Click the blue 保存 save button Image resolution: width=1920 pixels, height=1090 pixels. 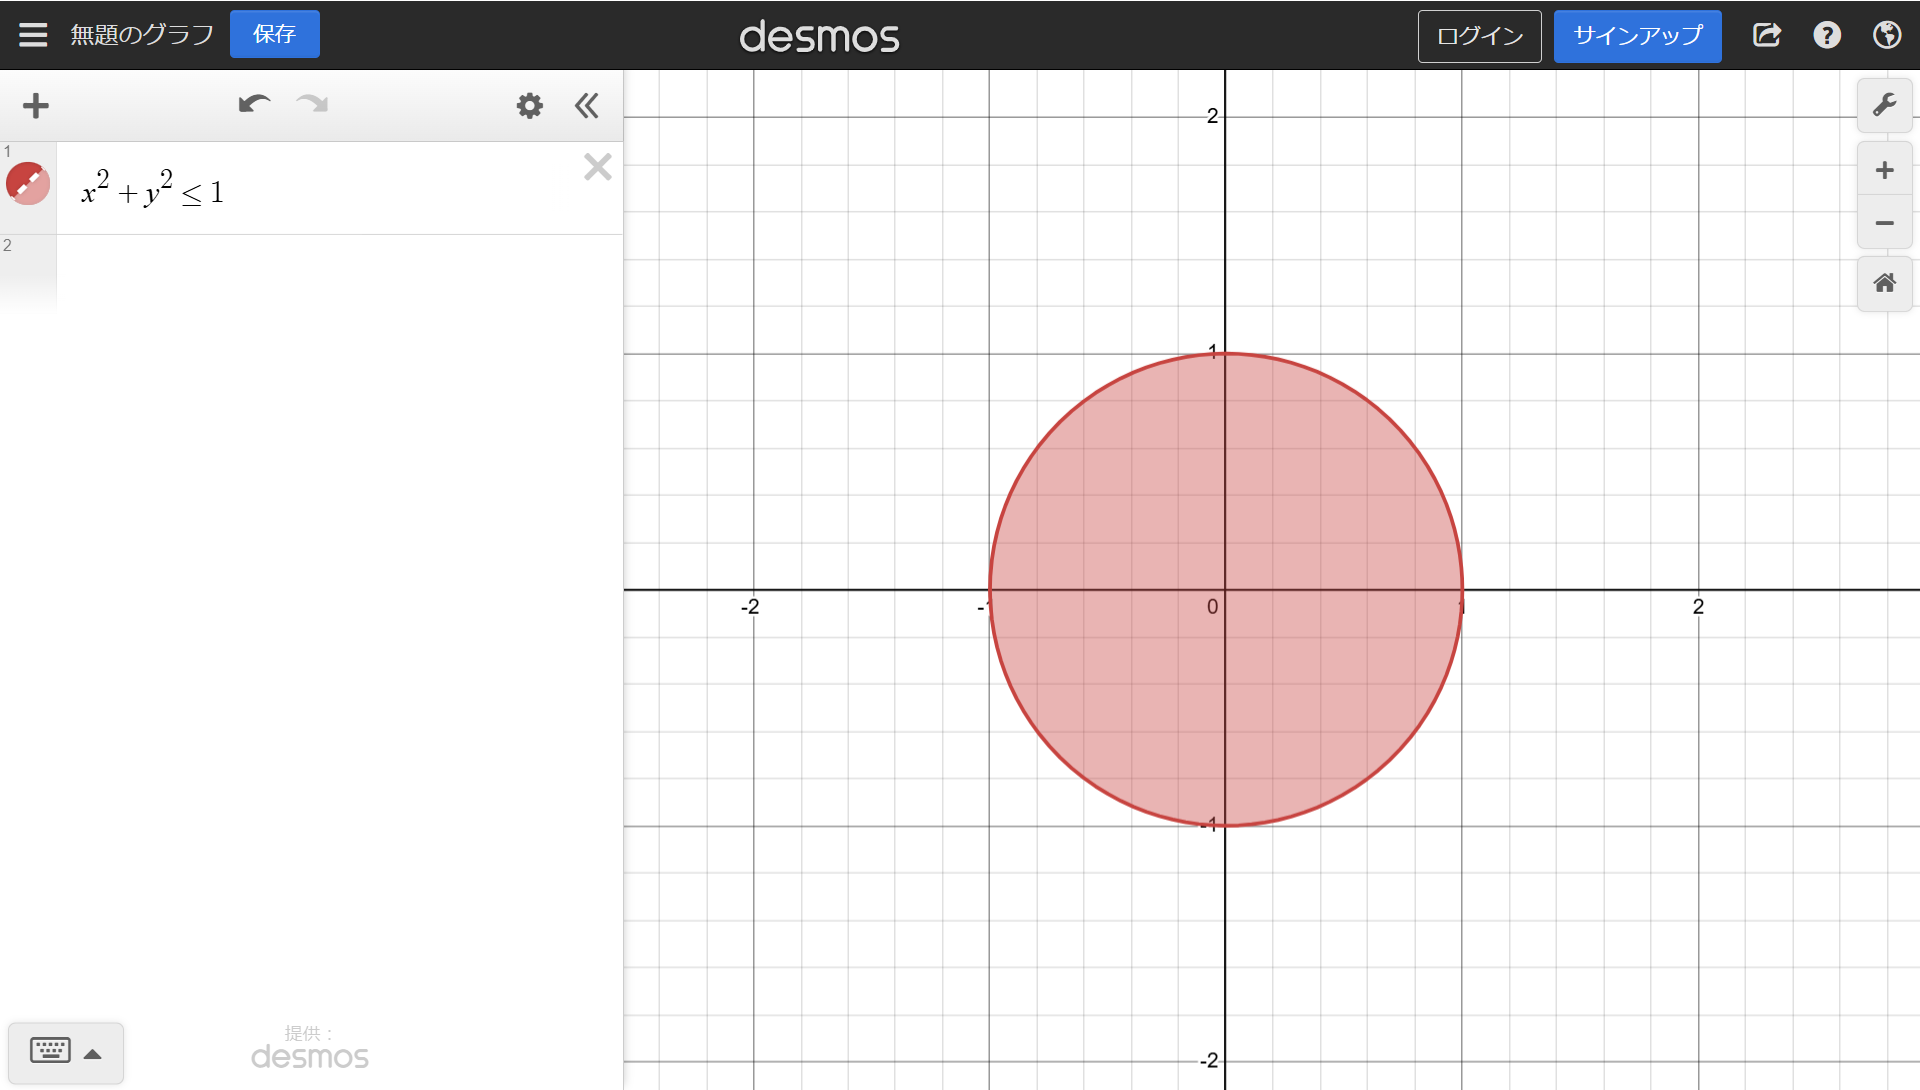(275, 35)
